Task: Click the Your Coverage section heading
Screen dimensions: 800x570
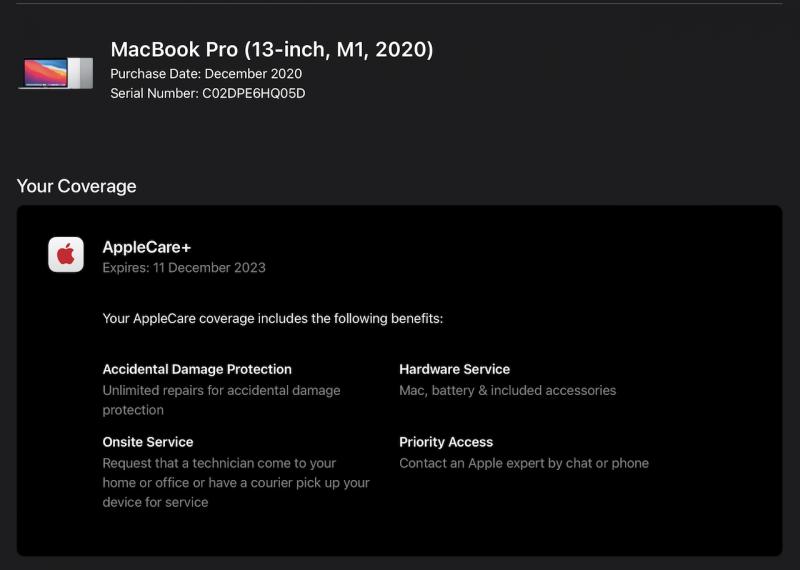Action: coord(77,186)
